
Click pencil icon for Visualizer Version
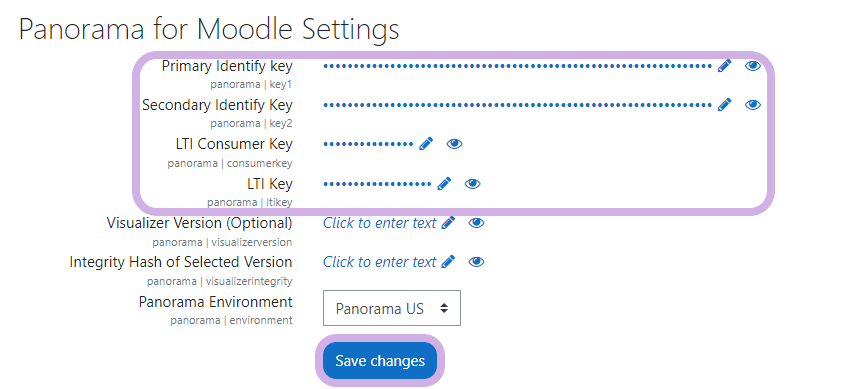448,223
